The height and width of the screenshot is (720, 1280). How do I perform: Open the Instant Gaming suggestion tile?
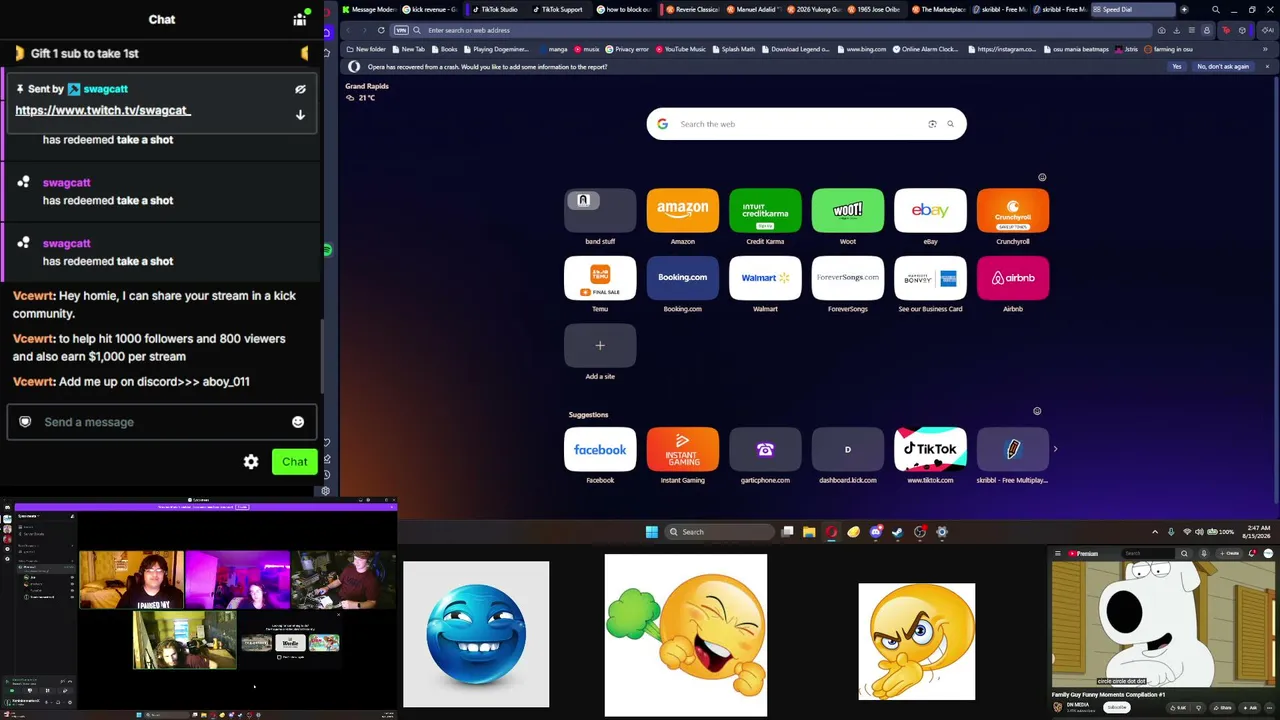683,449
